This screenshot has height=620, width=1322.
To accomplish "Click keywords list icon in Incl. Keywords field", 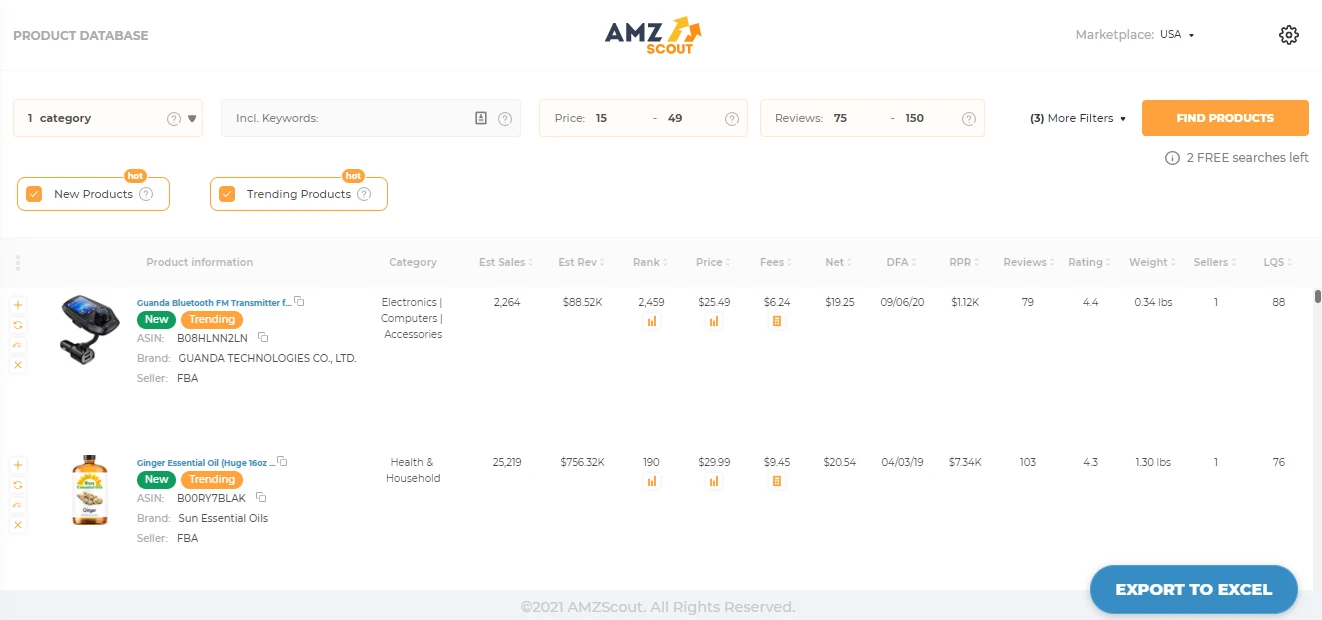I will click(x=481, y=118).
